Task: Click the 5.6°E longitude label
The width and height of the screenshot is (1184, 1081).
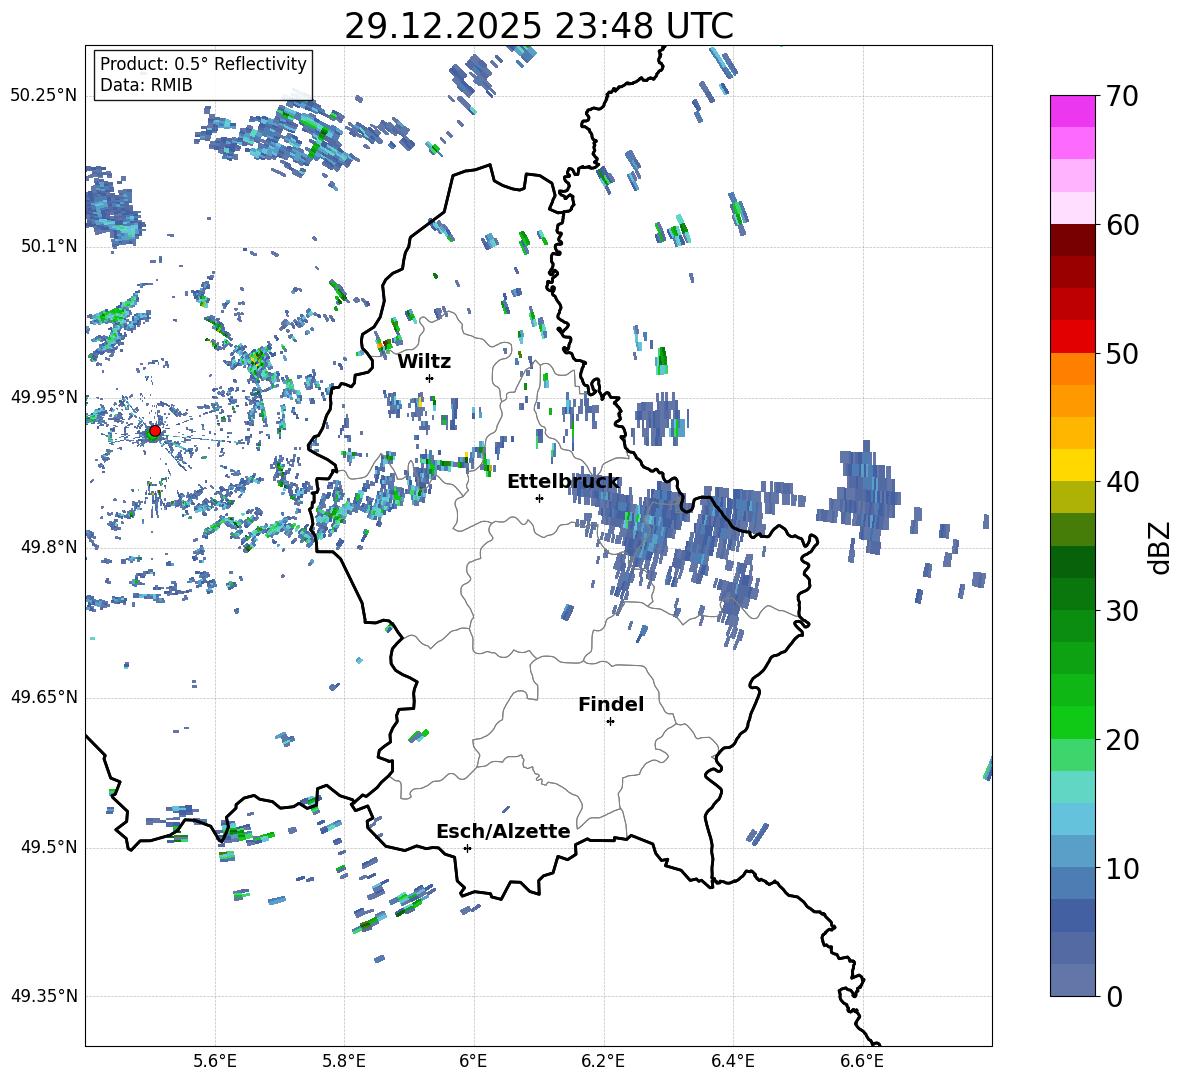Action: (x=215, y=1061)
